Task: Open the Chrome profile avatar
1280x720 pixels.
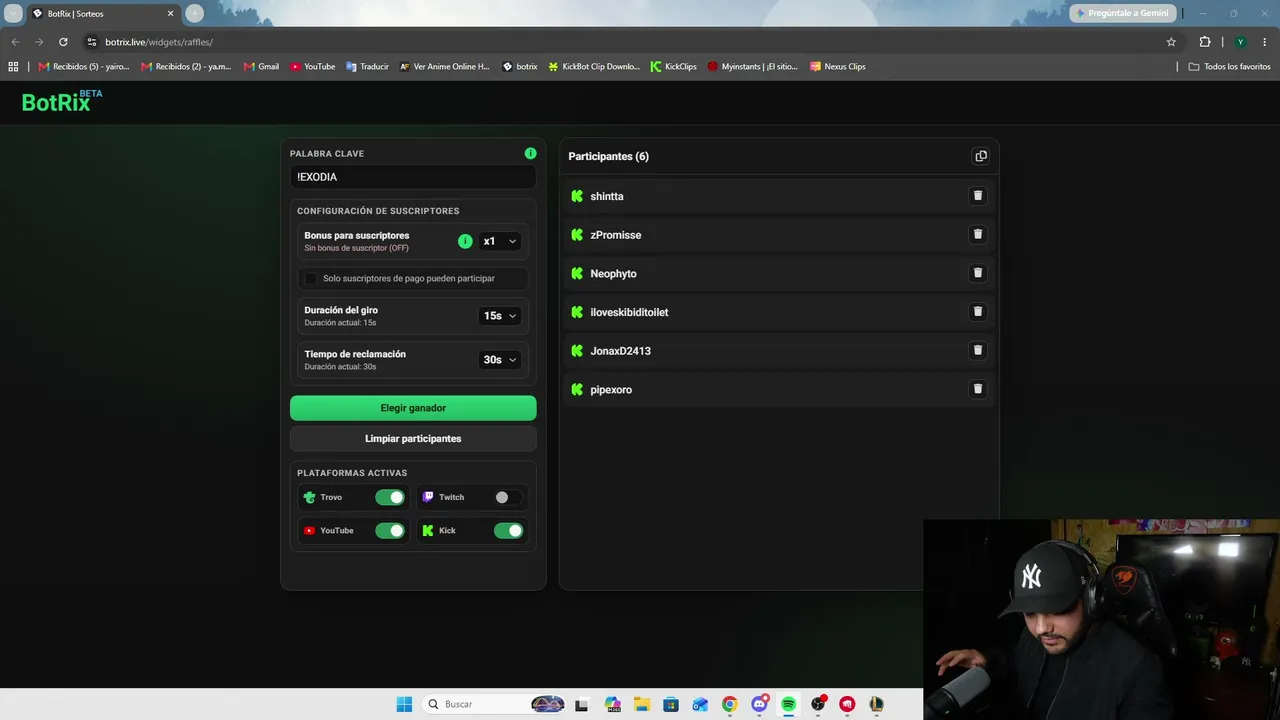Action: (1240, 42)
